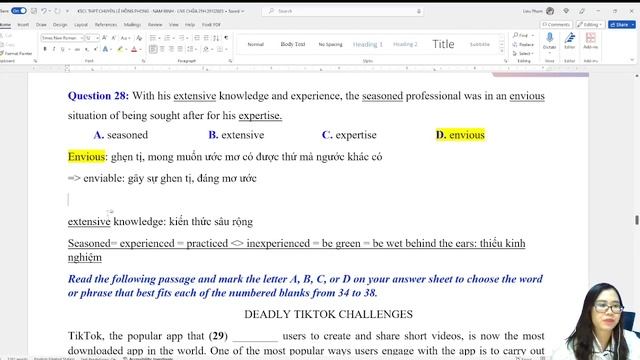The width and height of the screenshot is (640, 360).
Task: Apply the text highlight color
Action: 120,49
